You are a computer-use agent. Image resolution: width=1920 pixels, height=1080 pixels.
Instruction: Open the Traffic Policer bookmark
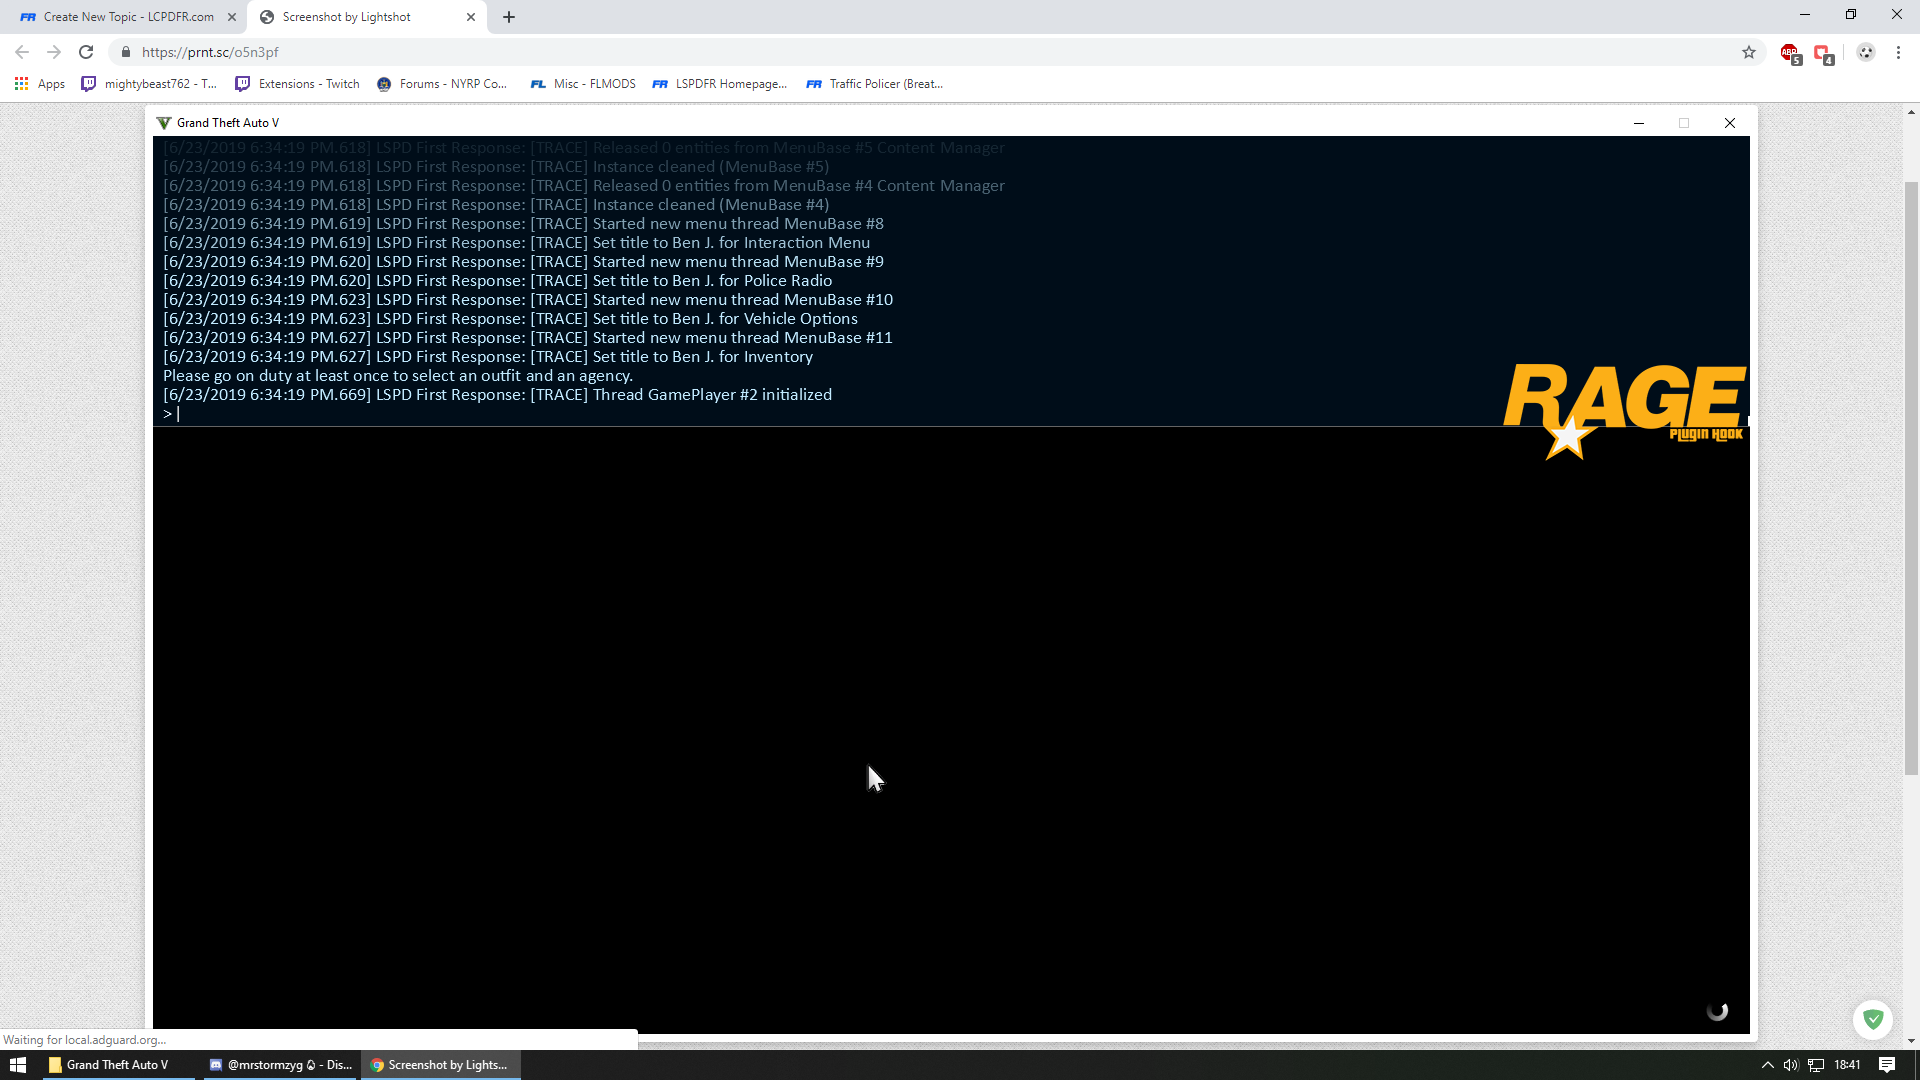coord(875,84)
